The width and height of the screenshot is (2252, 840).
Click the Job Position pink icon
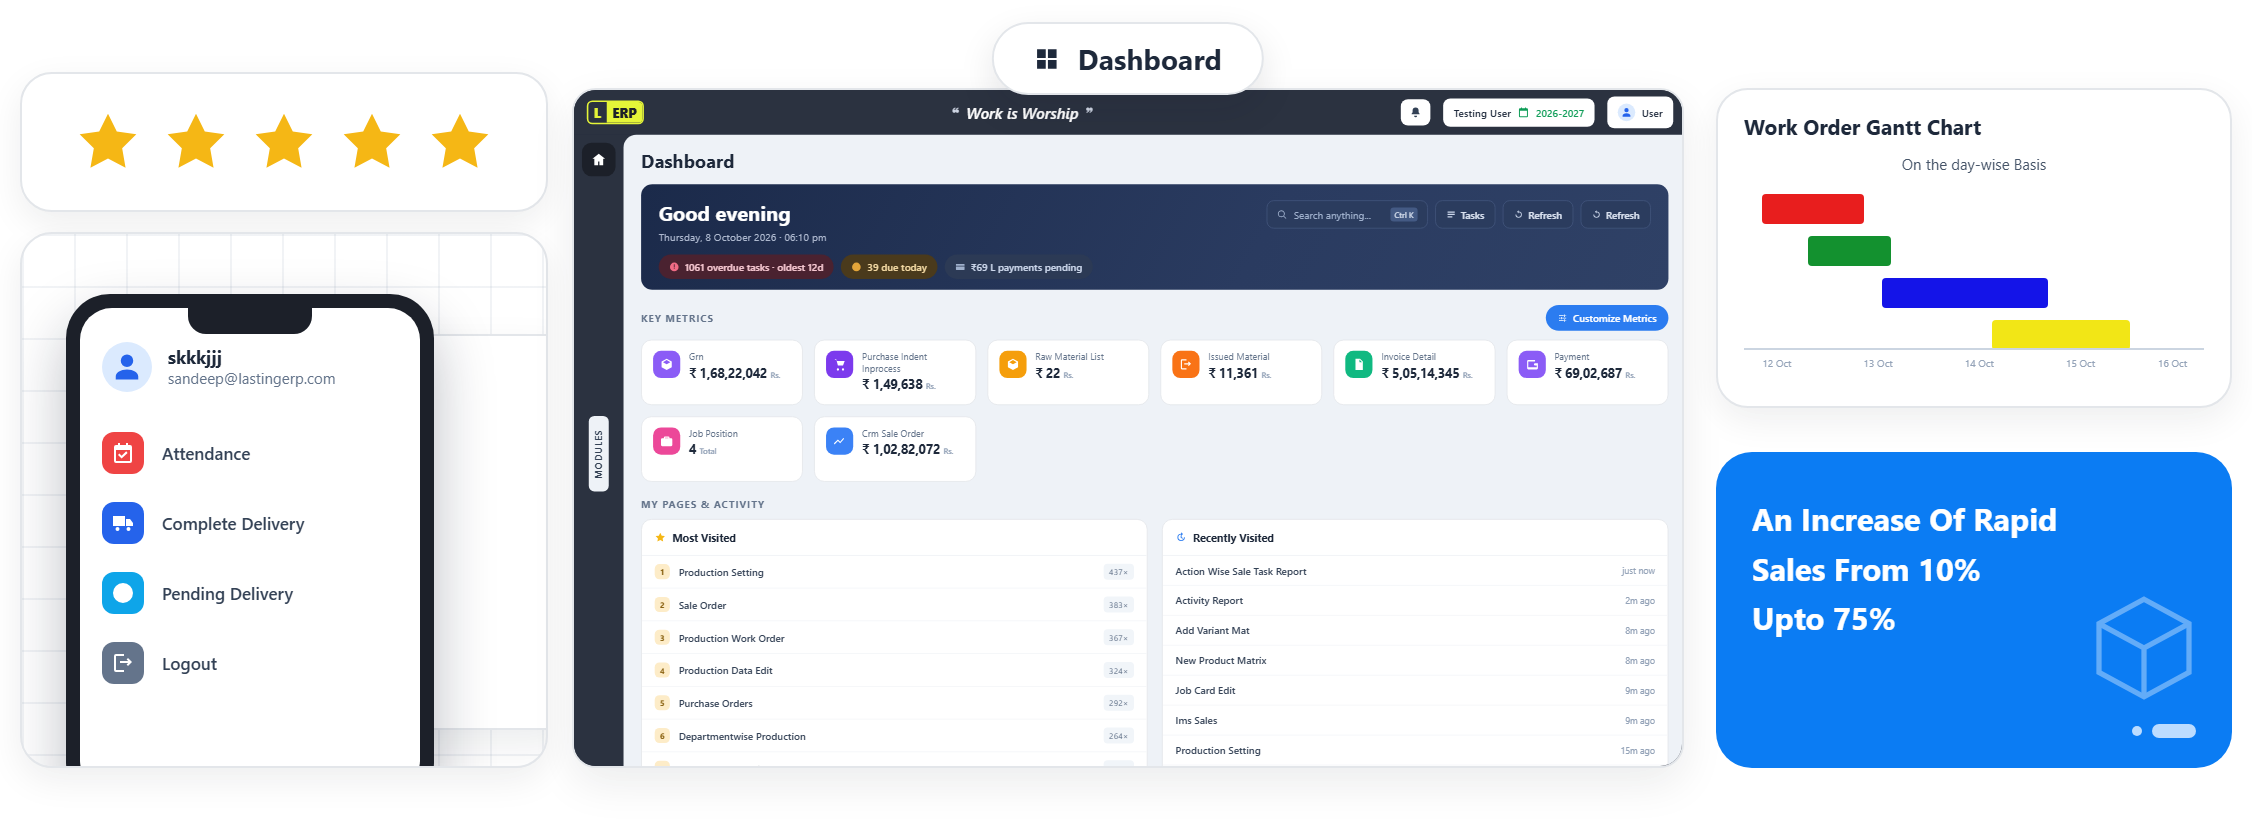click(x=666, y=441)
